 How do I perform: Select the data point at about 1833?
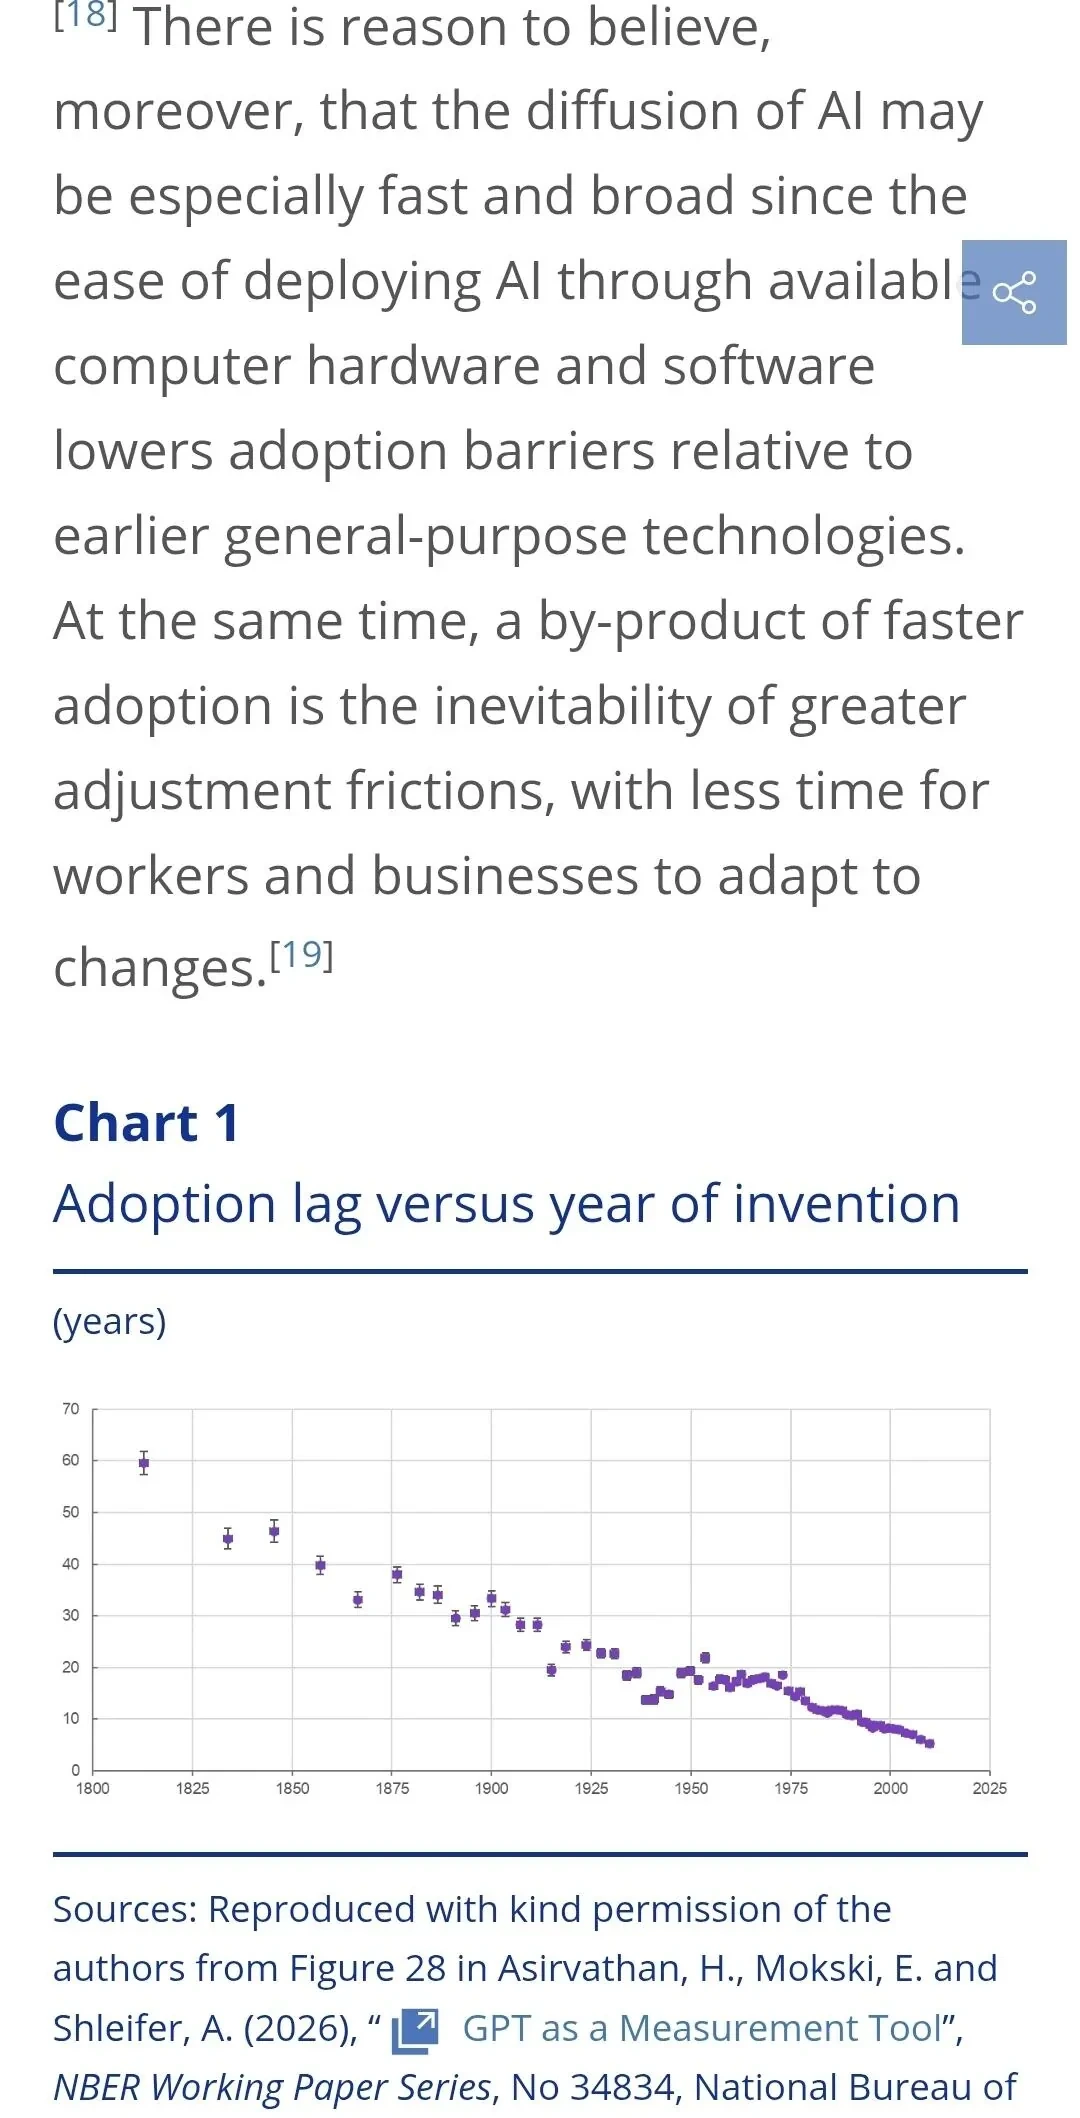click(x=228, y=1539)
